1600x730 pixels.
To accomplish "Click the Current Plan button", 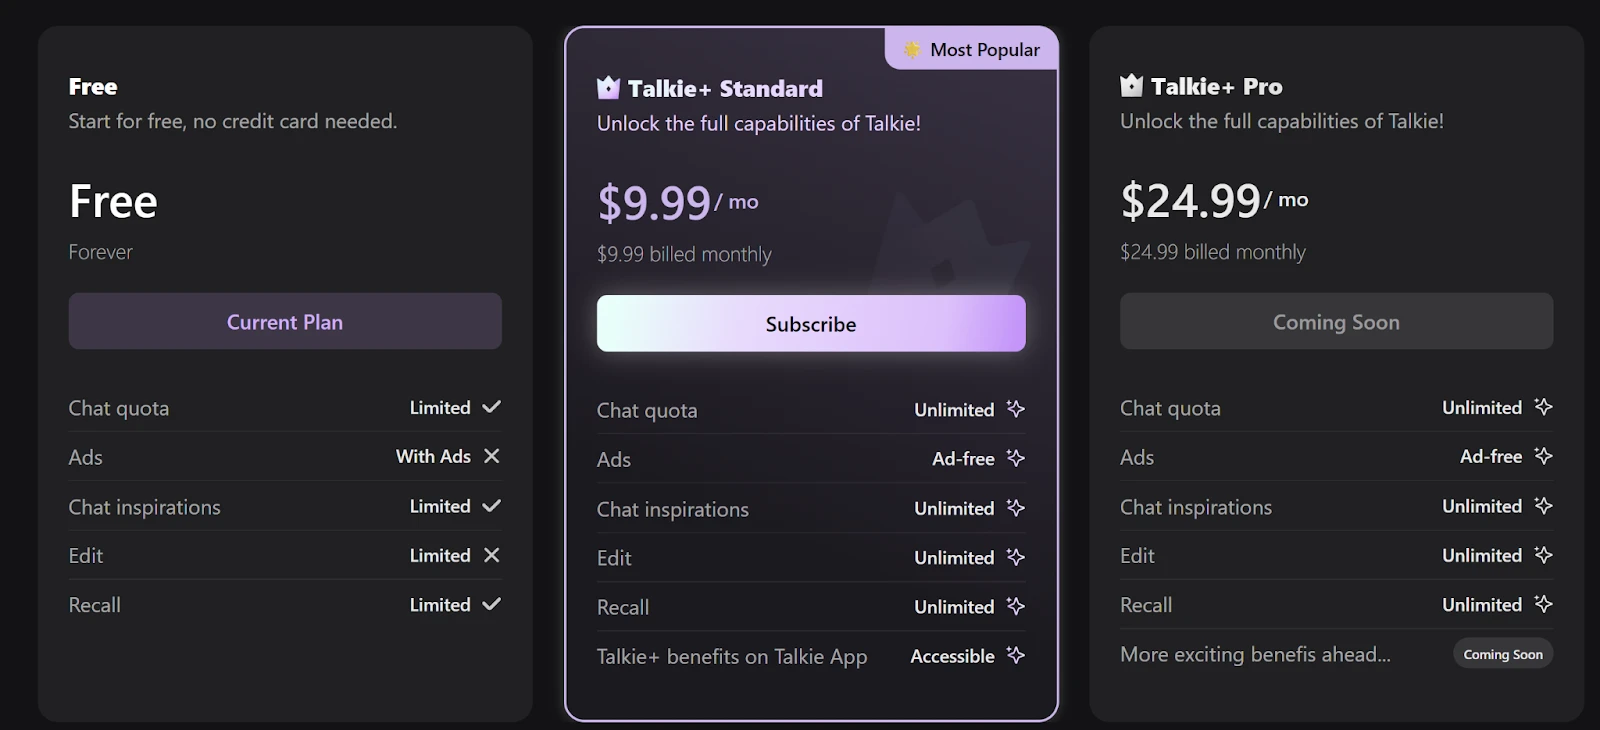I will click(x=285, y=322).
